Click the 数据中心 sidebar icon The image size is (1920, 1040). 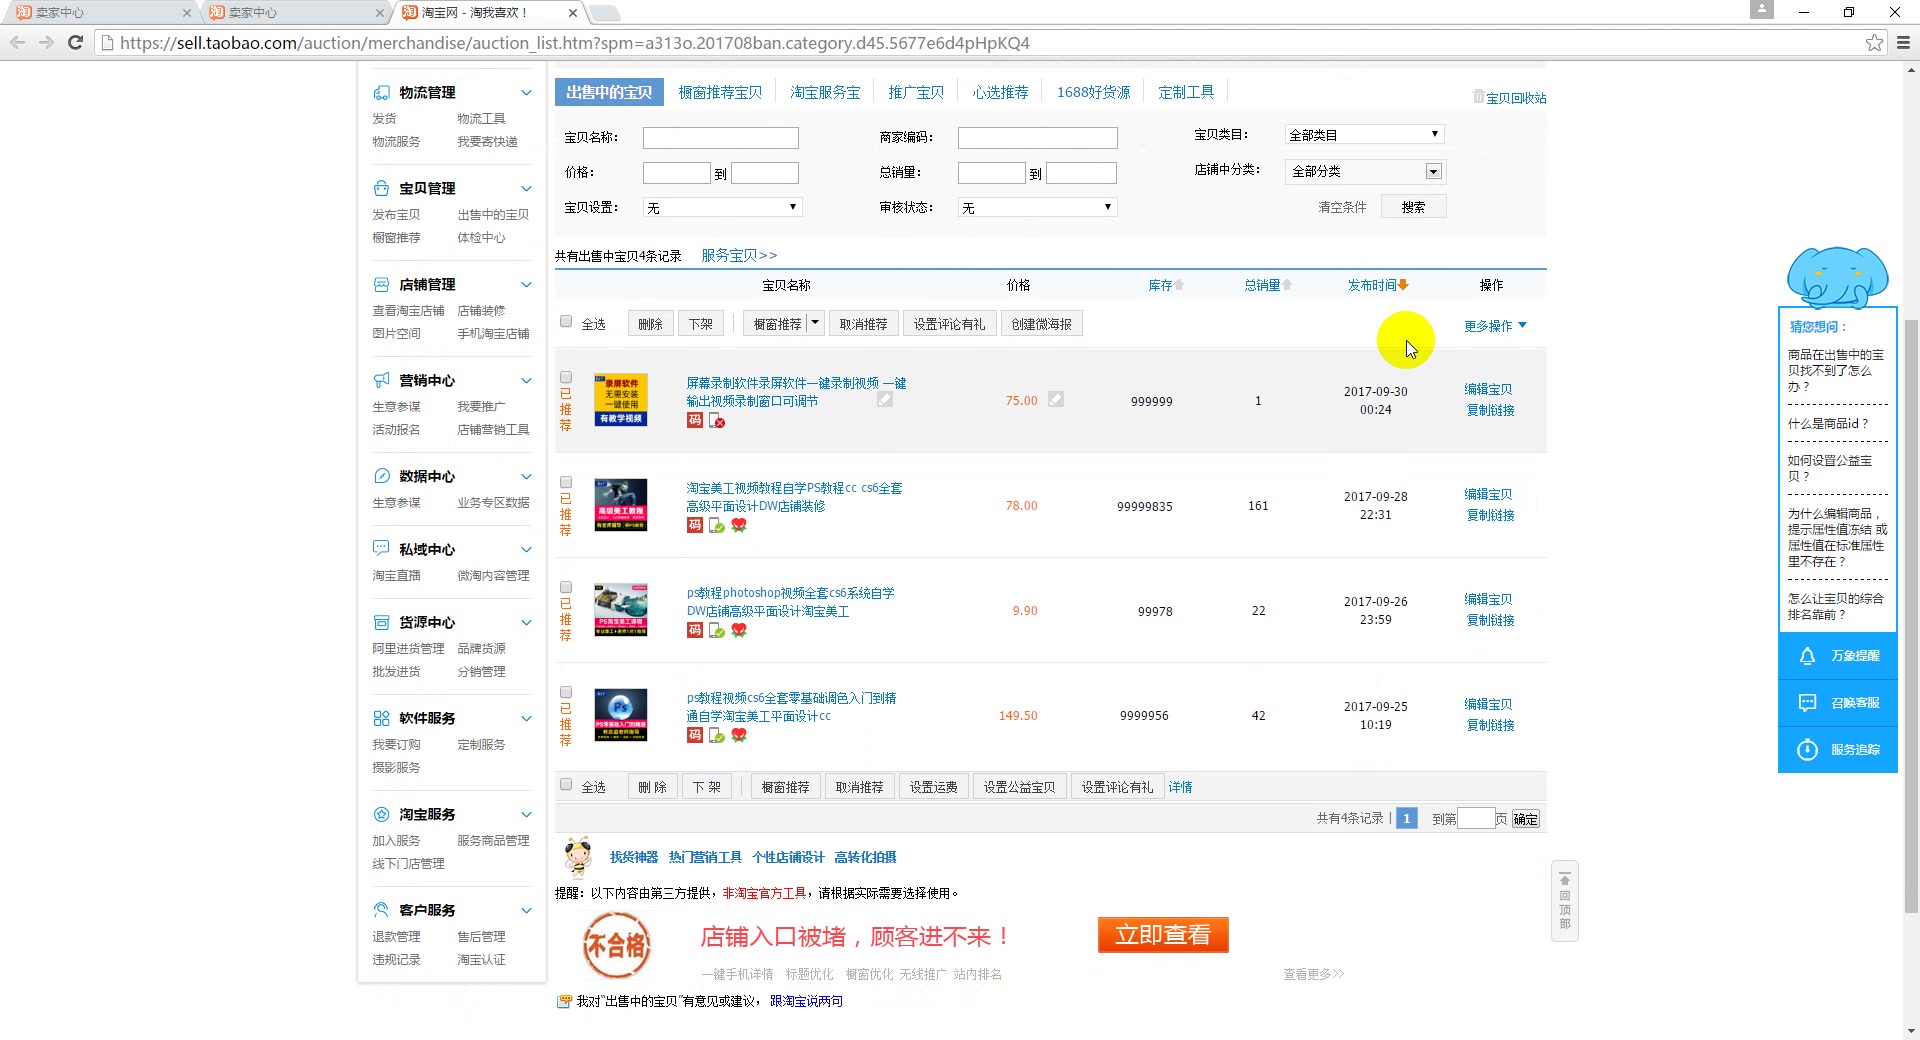coord(381,476)
